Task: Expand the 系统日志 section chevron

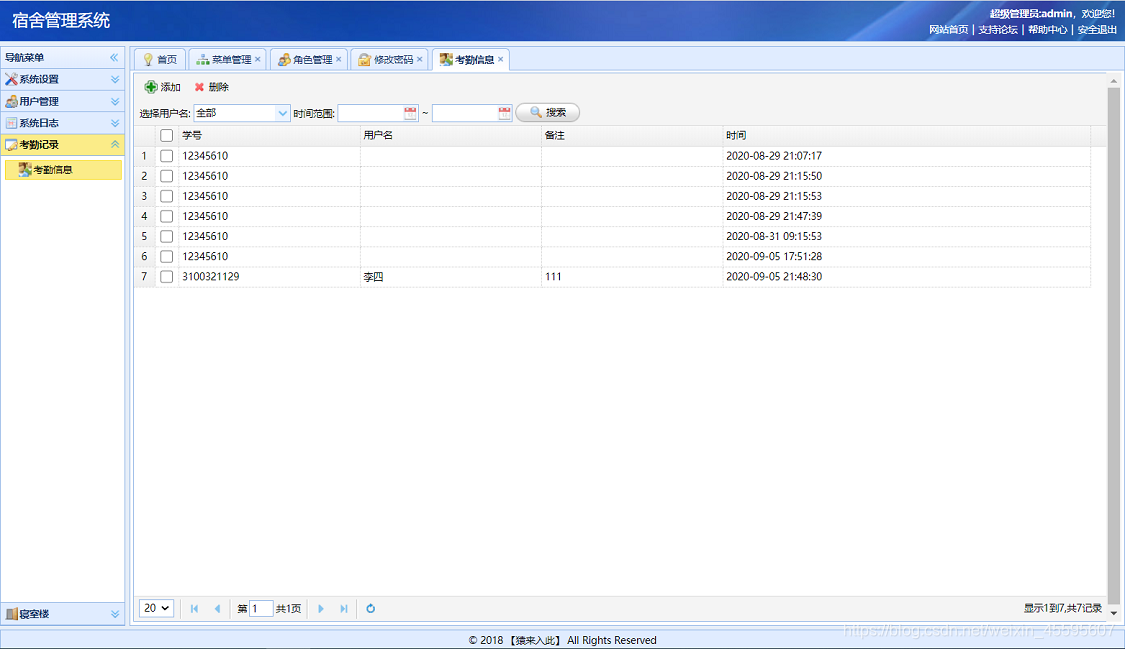Action: pyautogui.click(x=115, y=123)
